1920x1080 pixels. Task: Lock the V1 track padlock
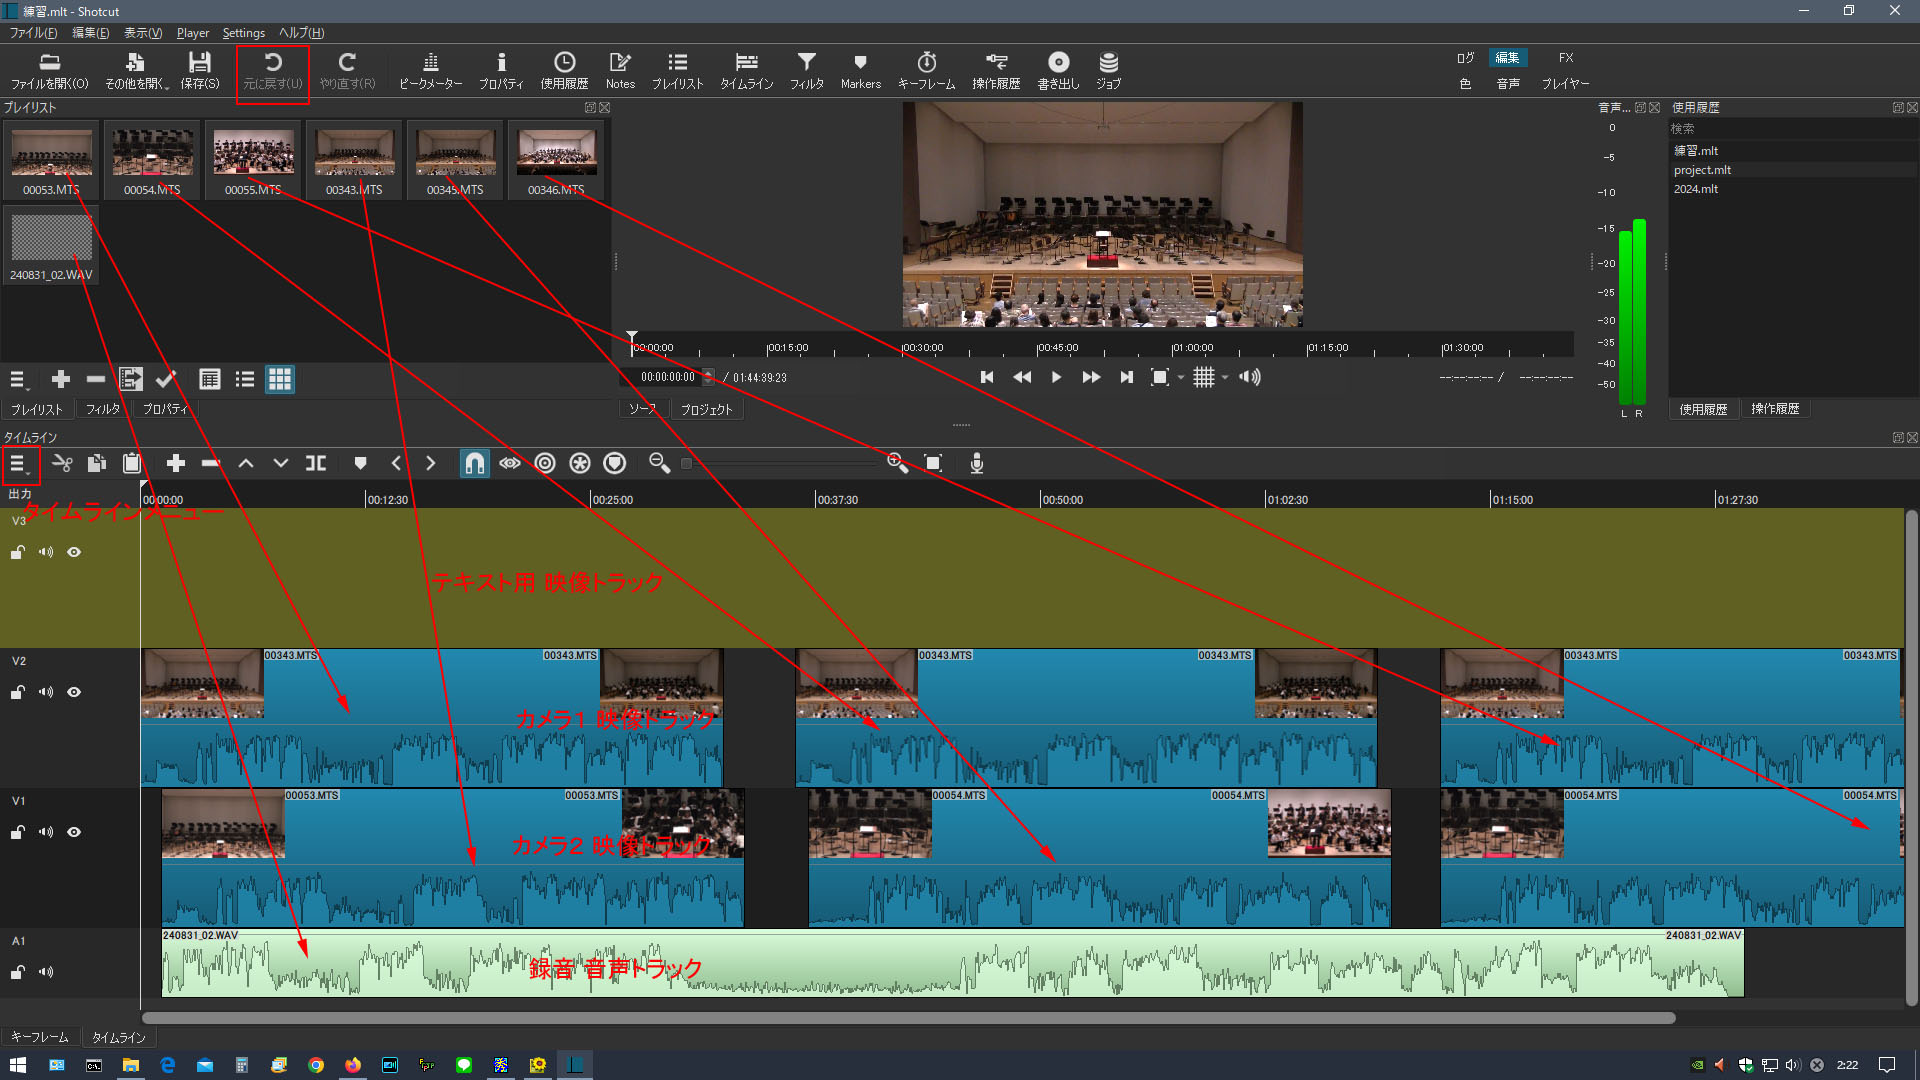[18, 832]
